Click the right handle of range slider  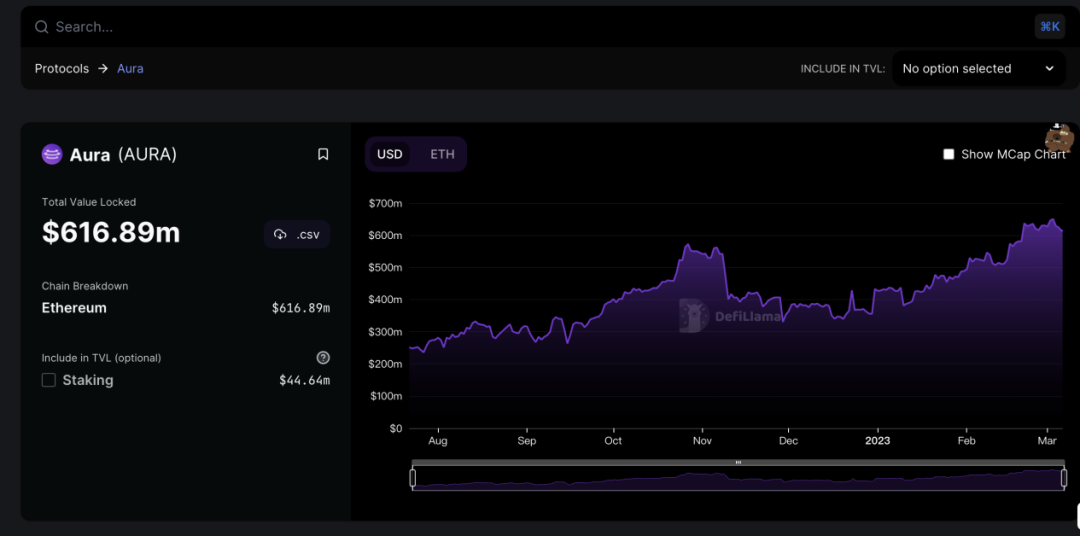pyautogui.click(x=1064, y=478)
